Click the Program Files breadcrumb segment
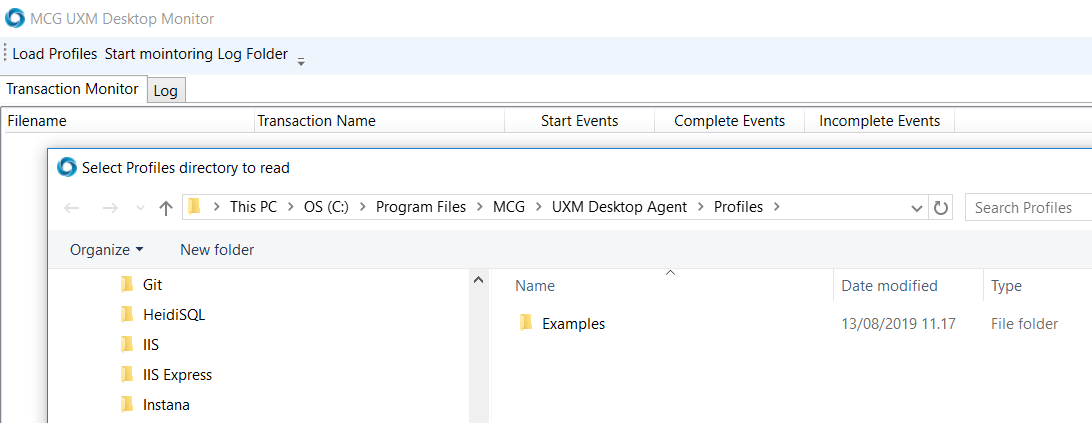The image size is (1092, 423). (420, 207)
